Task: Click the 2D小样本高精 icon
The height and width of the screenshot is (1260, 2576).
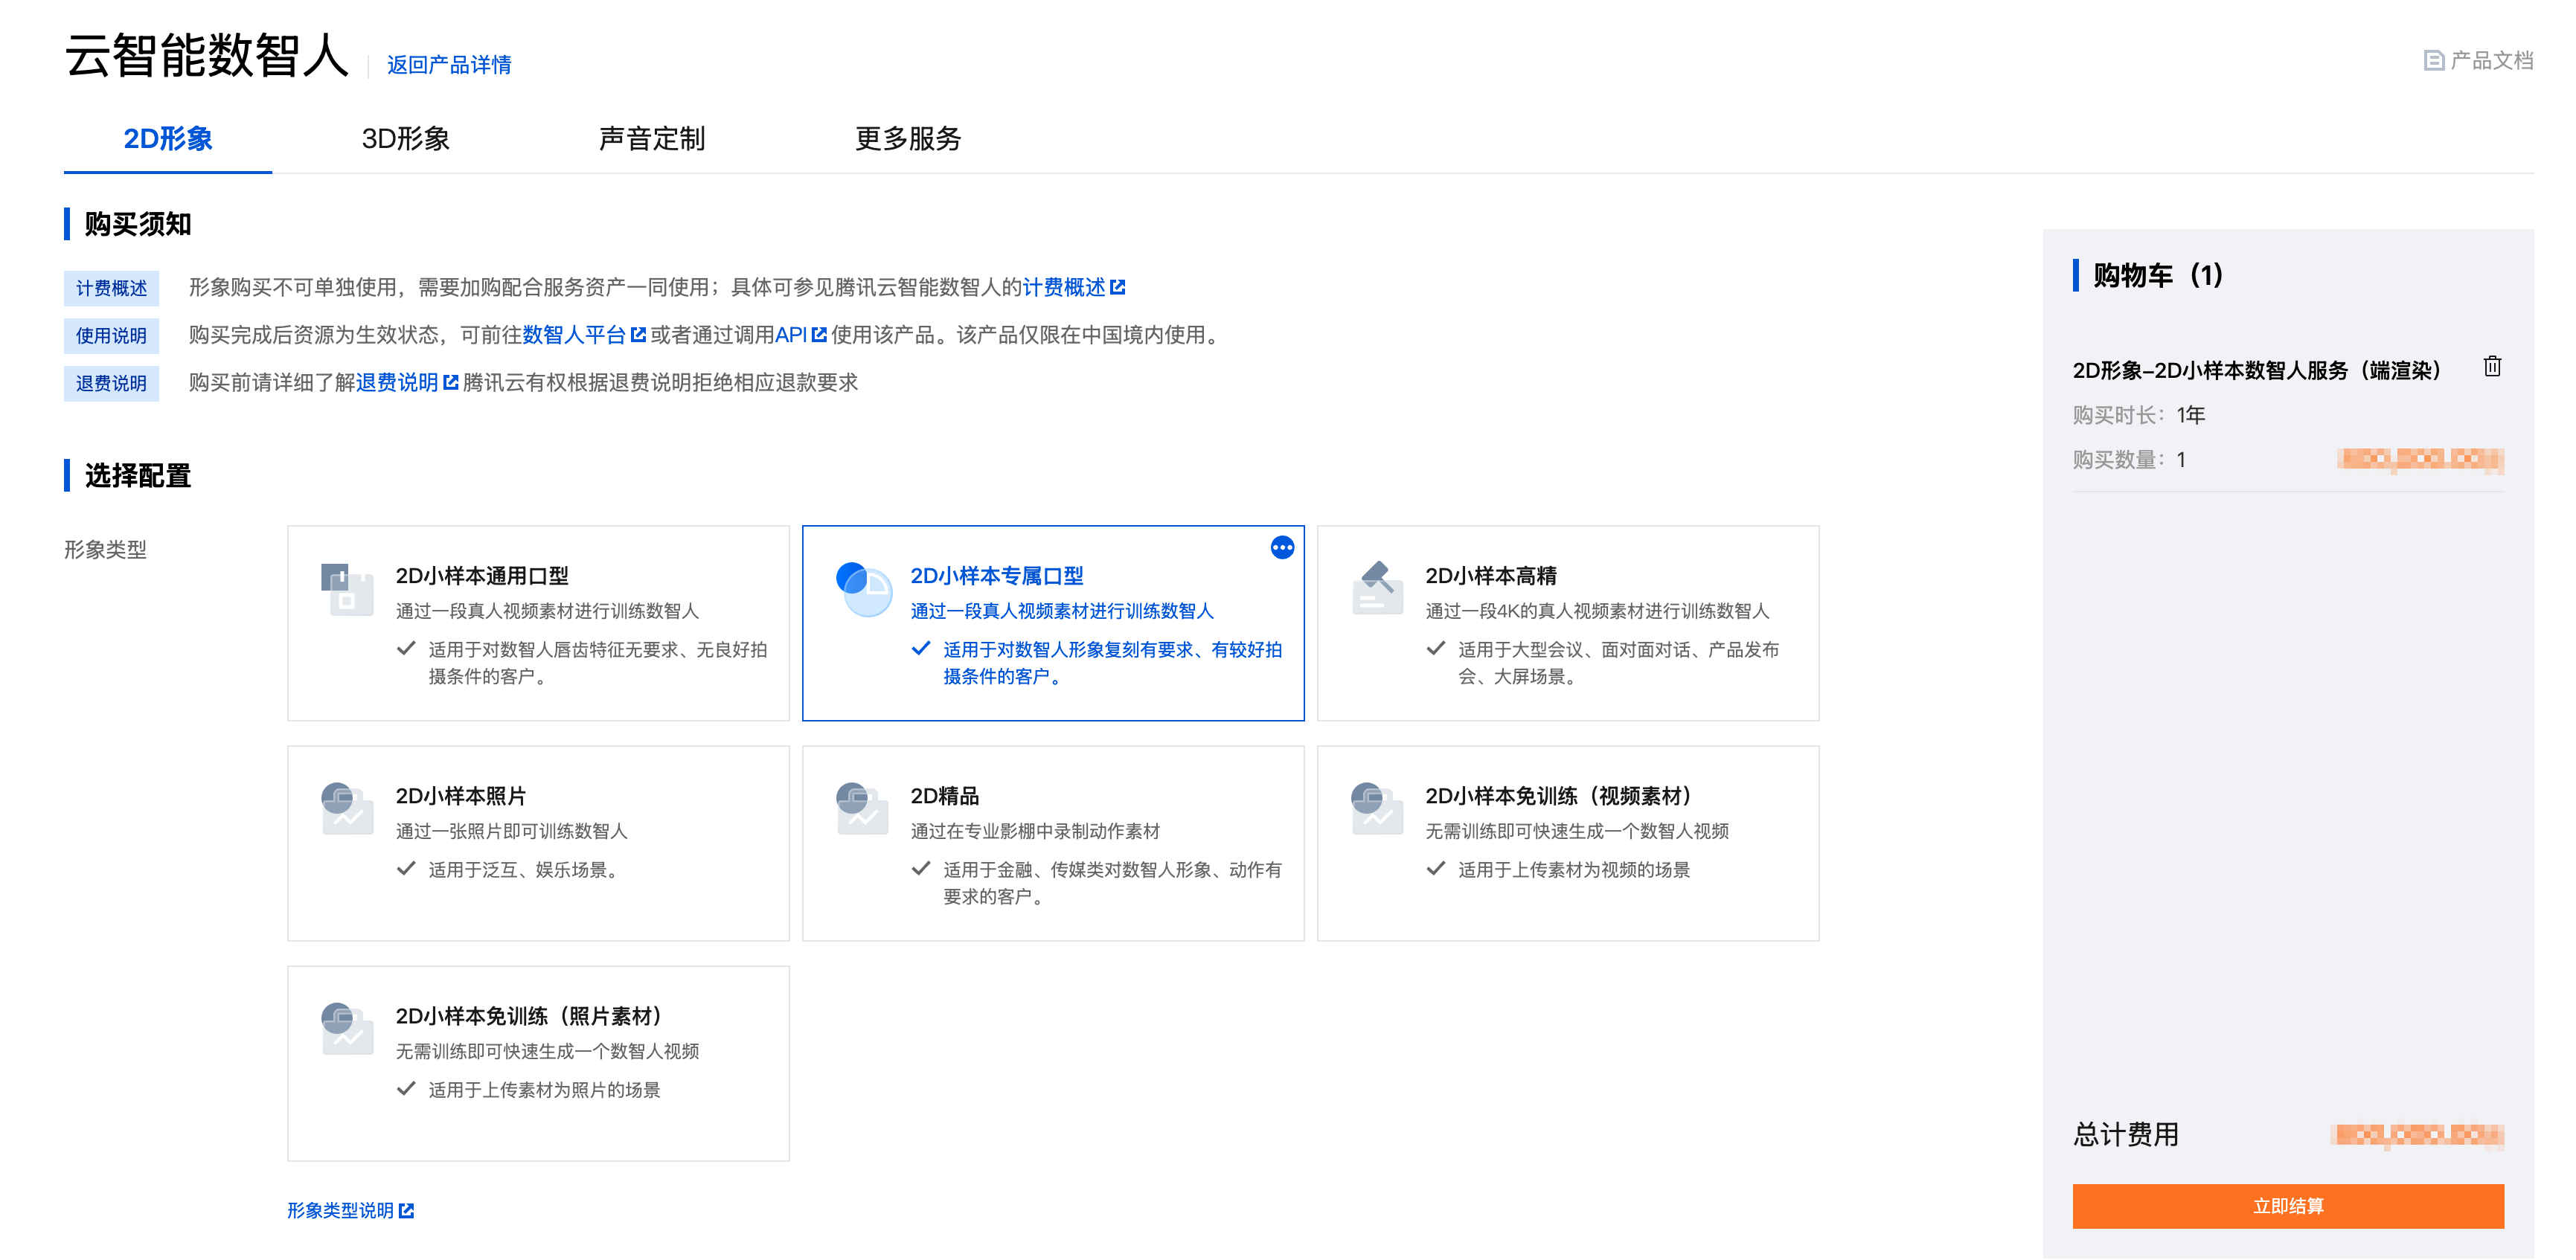Action: (1377, 588)
